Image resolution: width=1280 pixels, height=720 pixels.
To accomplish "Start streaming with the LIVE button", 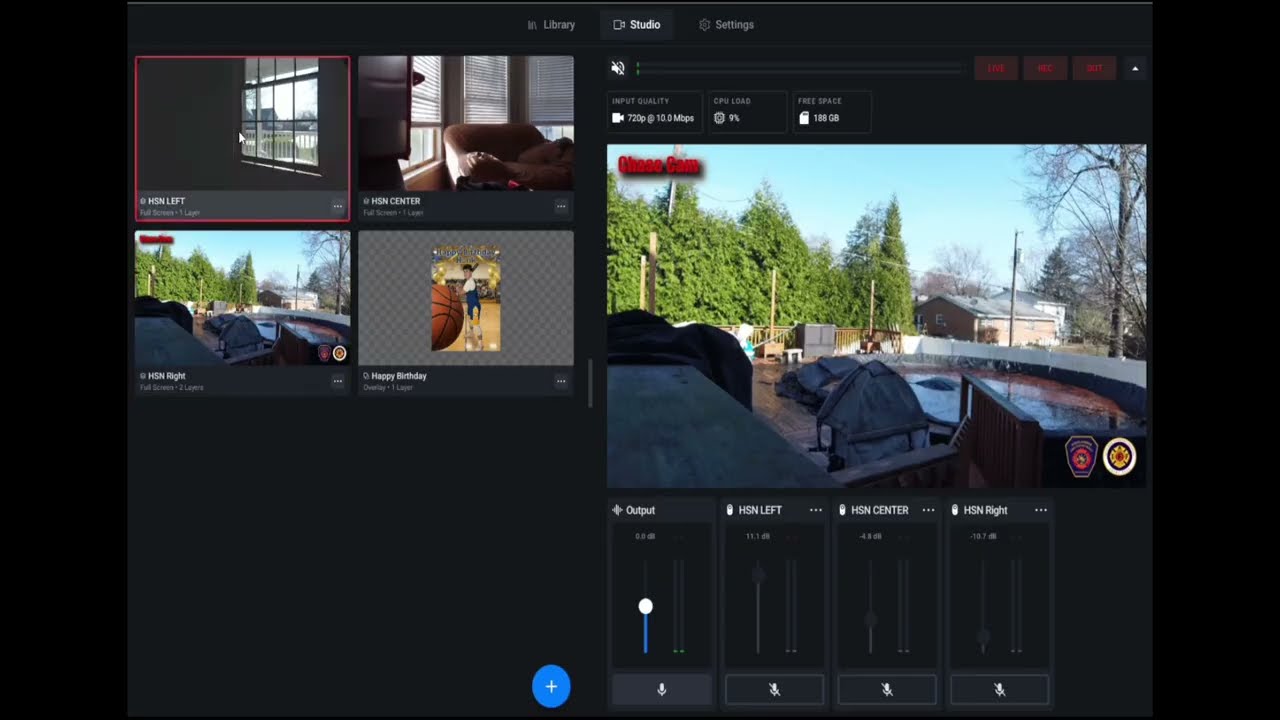I will [x=996, y=68].
